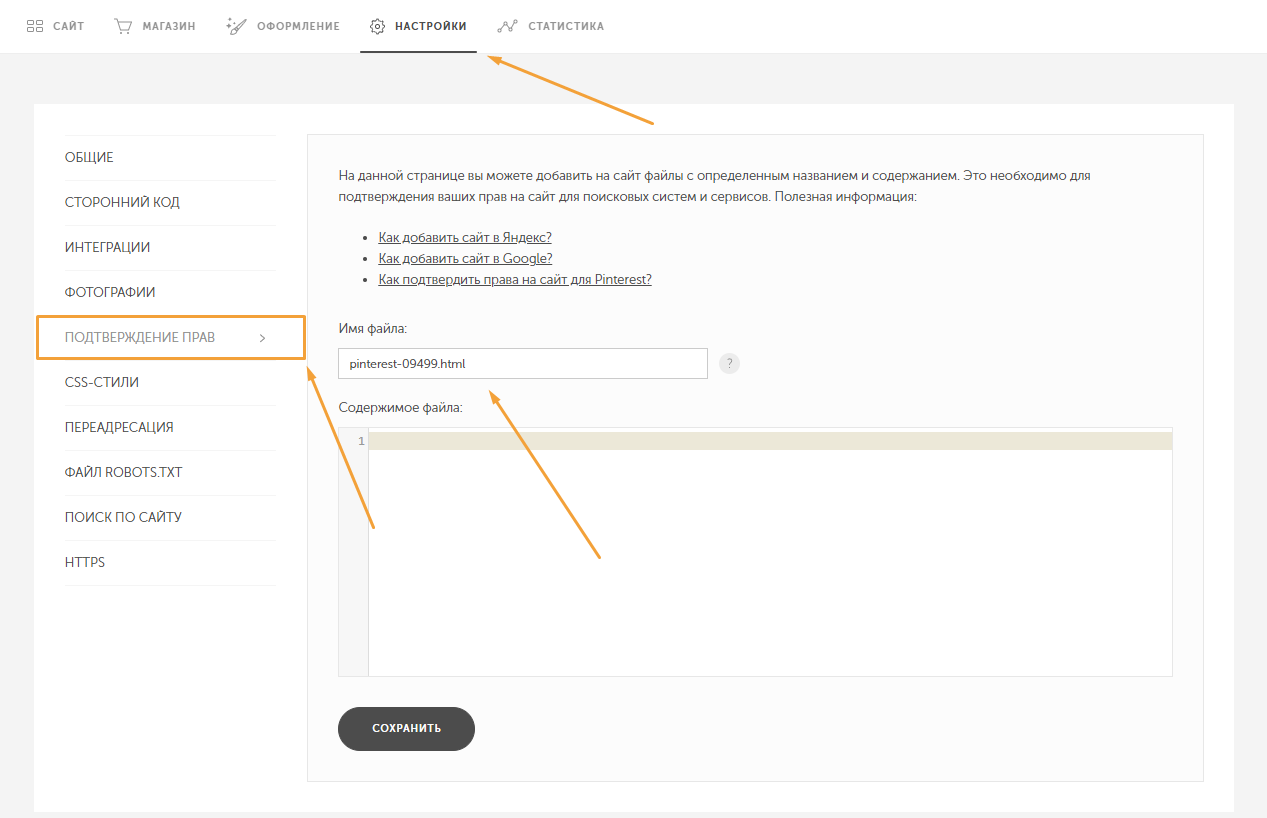Click inside the file content editor
The image size is (1267, 818).
pos(770,550)
